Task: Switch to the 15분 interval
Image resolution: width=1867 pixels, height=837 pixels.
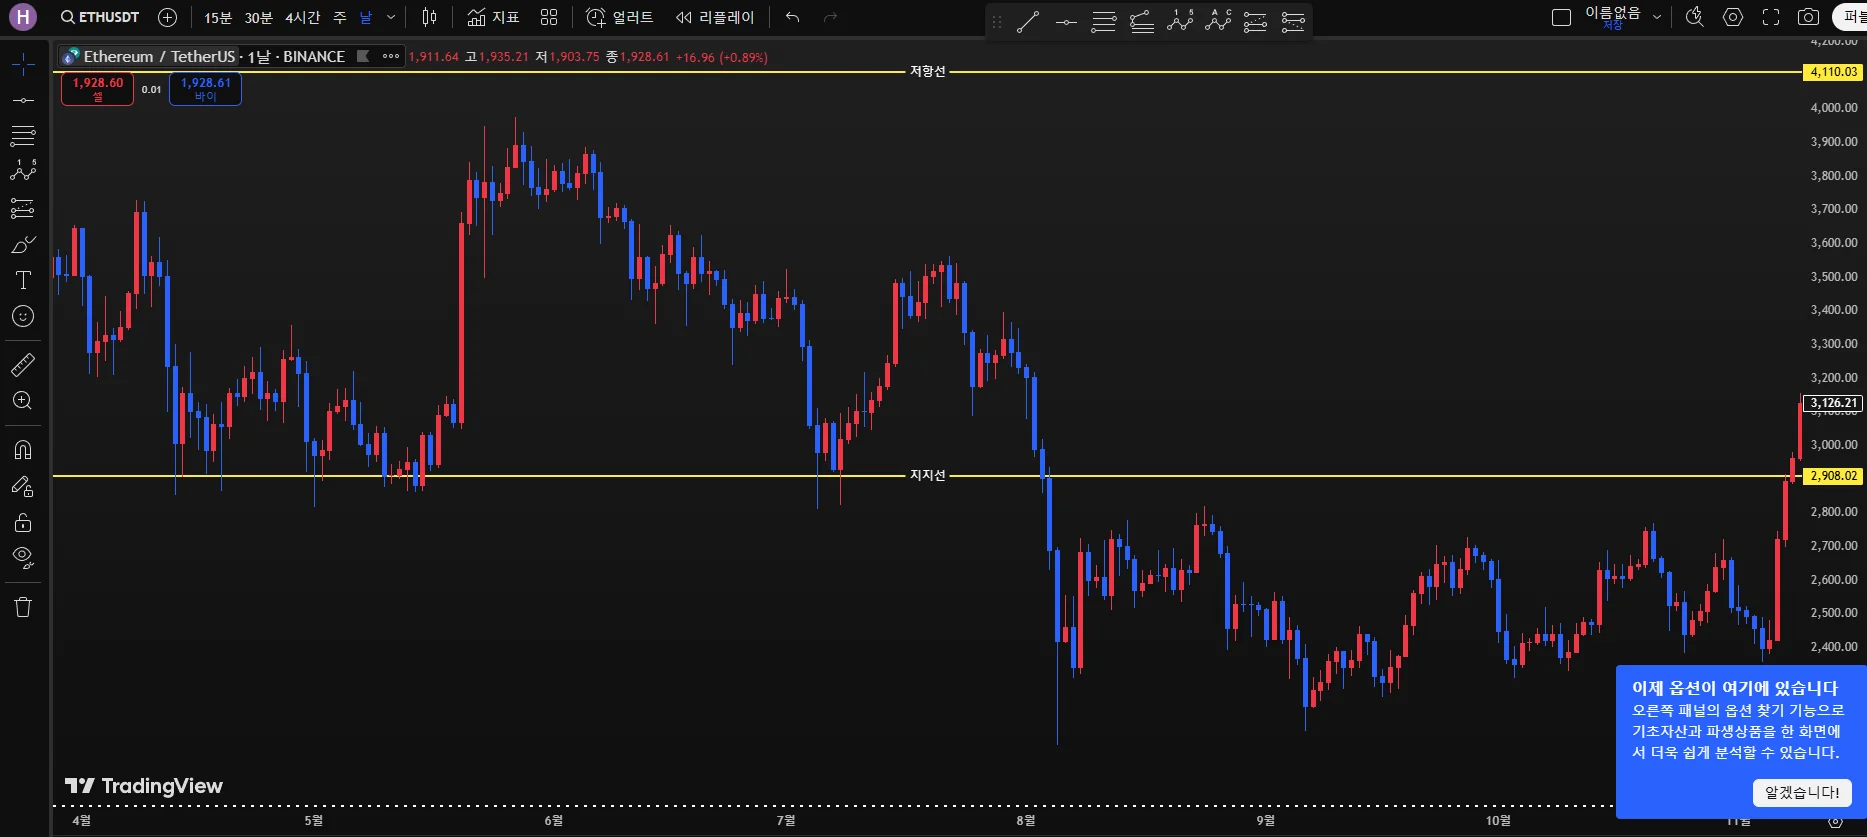Action: tap(218, 18)
